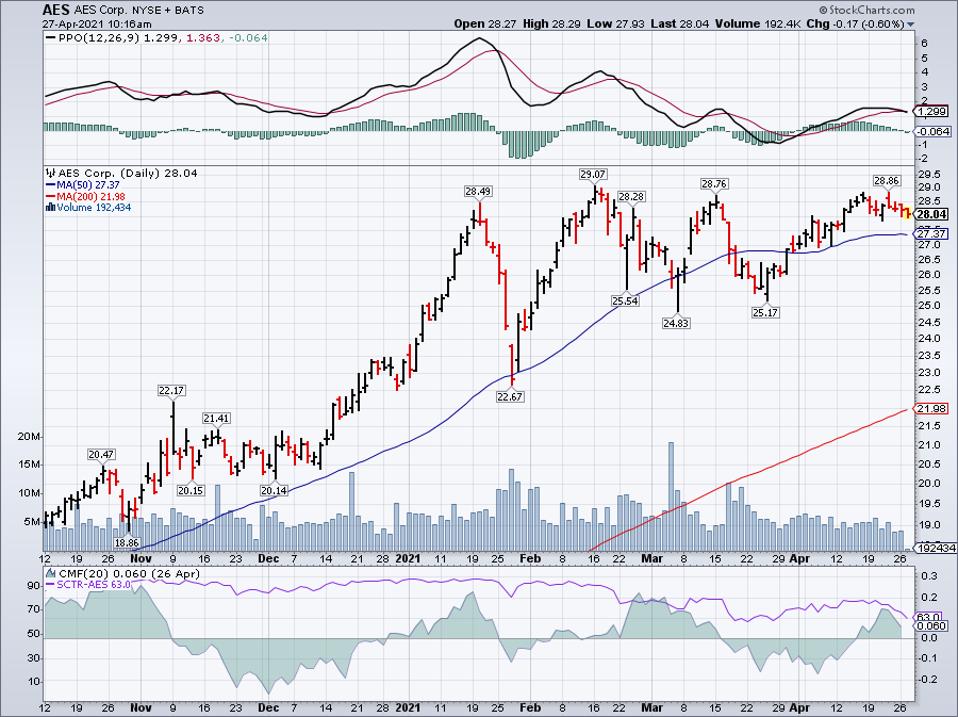Click the 24.83 March low label
Image resolution: width=958 pixels, height=717 pixels.
coord(676,323)
